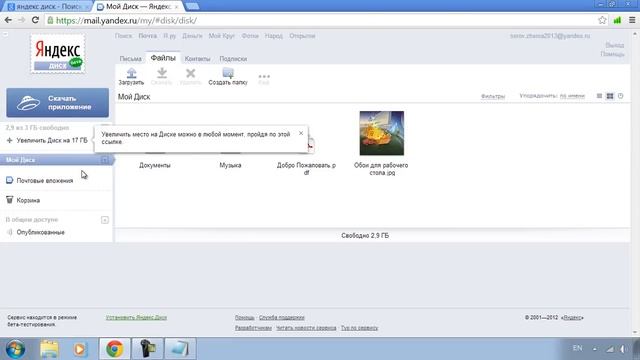Image resolution: width=640 pixels, height=360 pixels.
Task: Open Windows Media Player from taskbar
Action: (80, 349)
